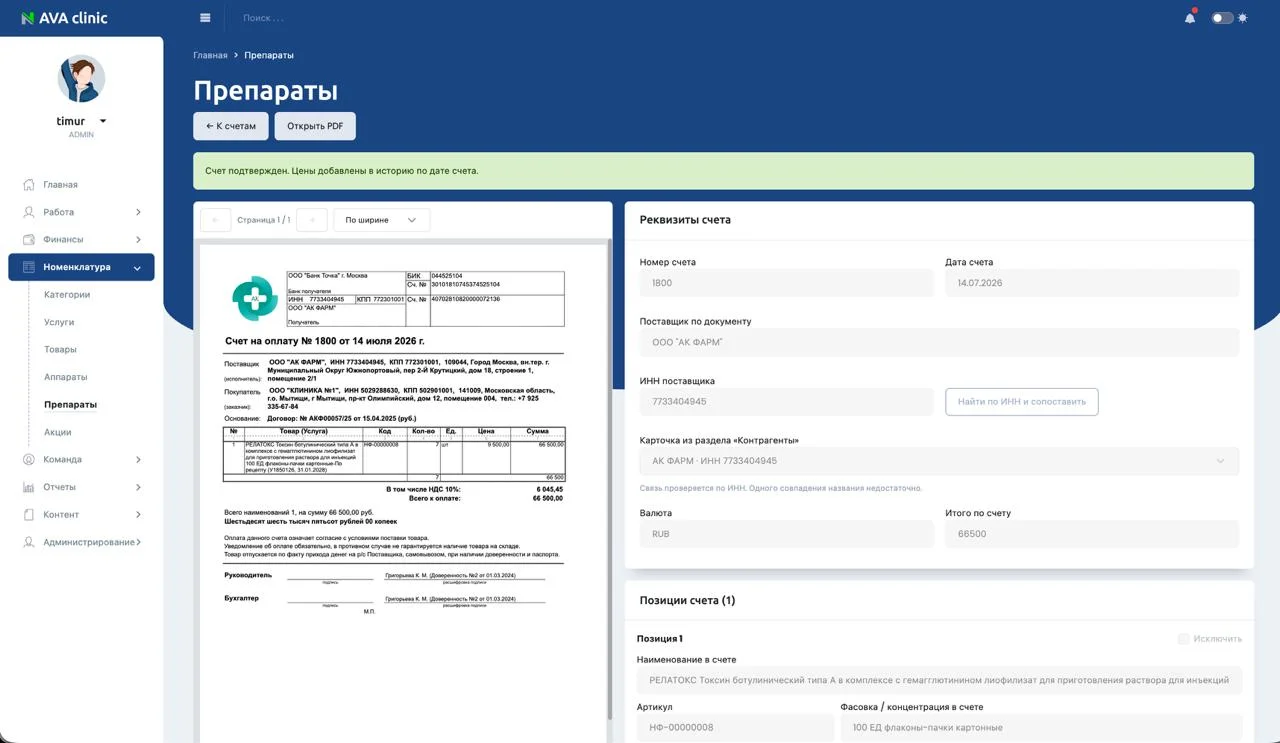Viewport: 1280px width, 743px height.
Task: Collapse the Номенклатура menu chevron
Action: point(138,268)
